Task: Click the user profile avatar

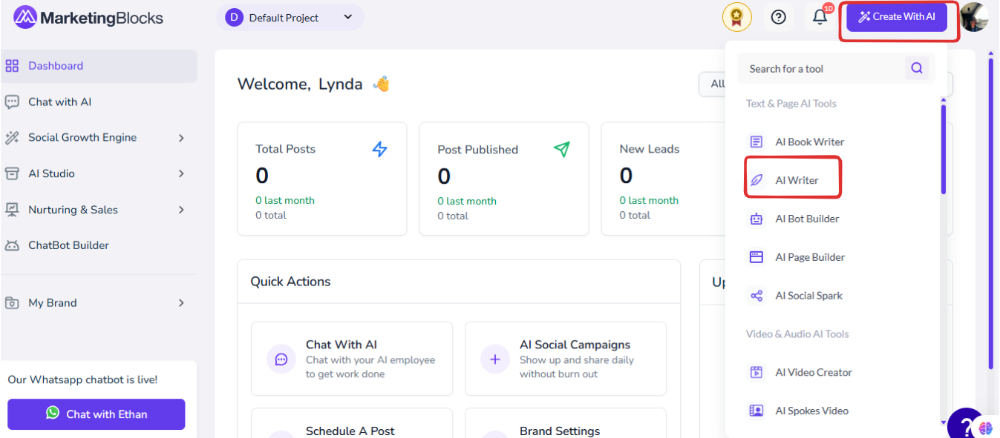Action: pos(973,17)
